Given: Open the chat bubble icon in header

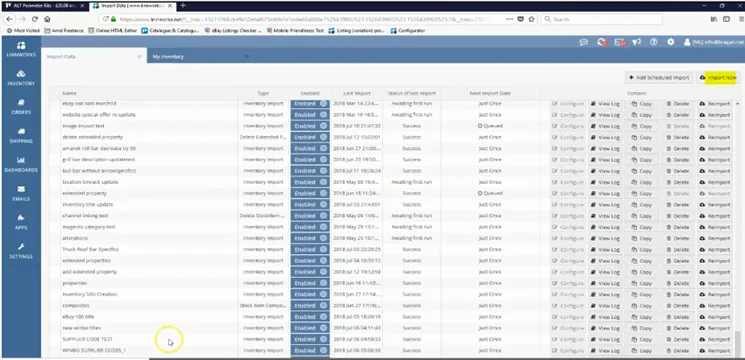Looking at the screenshot, I should click(x=583, y=42).
